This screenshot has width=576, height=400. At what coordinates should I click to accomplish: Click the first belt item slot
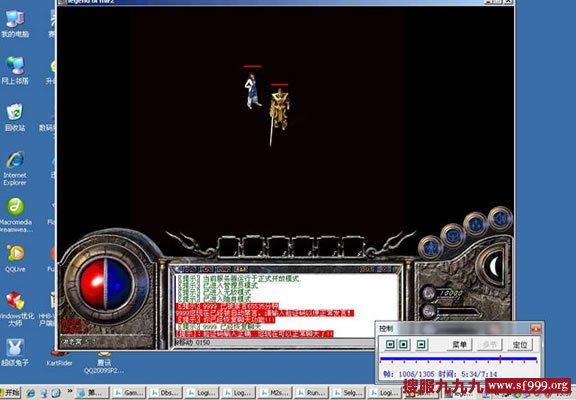coord(228,246)
